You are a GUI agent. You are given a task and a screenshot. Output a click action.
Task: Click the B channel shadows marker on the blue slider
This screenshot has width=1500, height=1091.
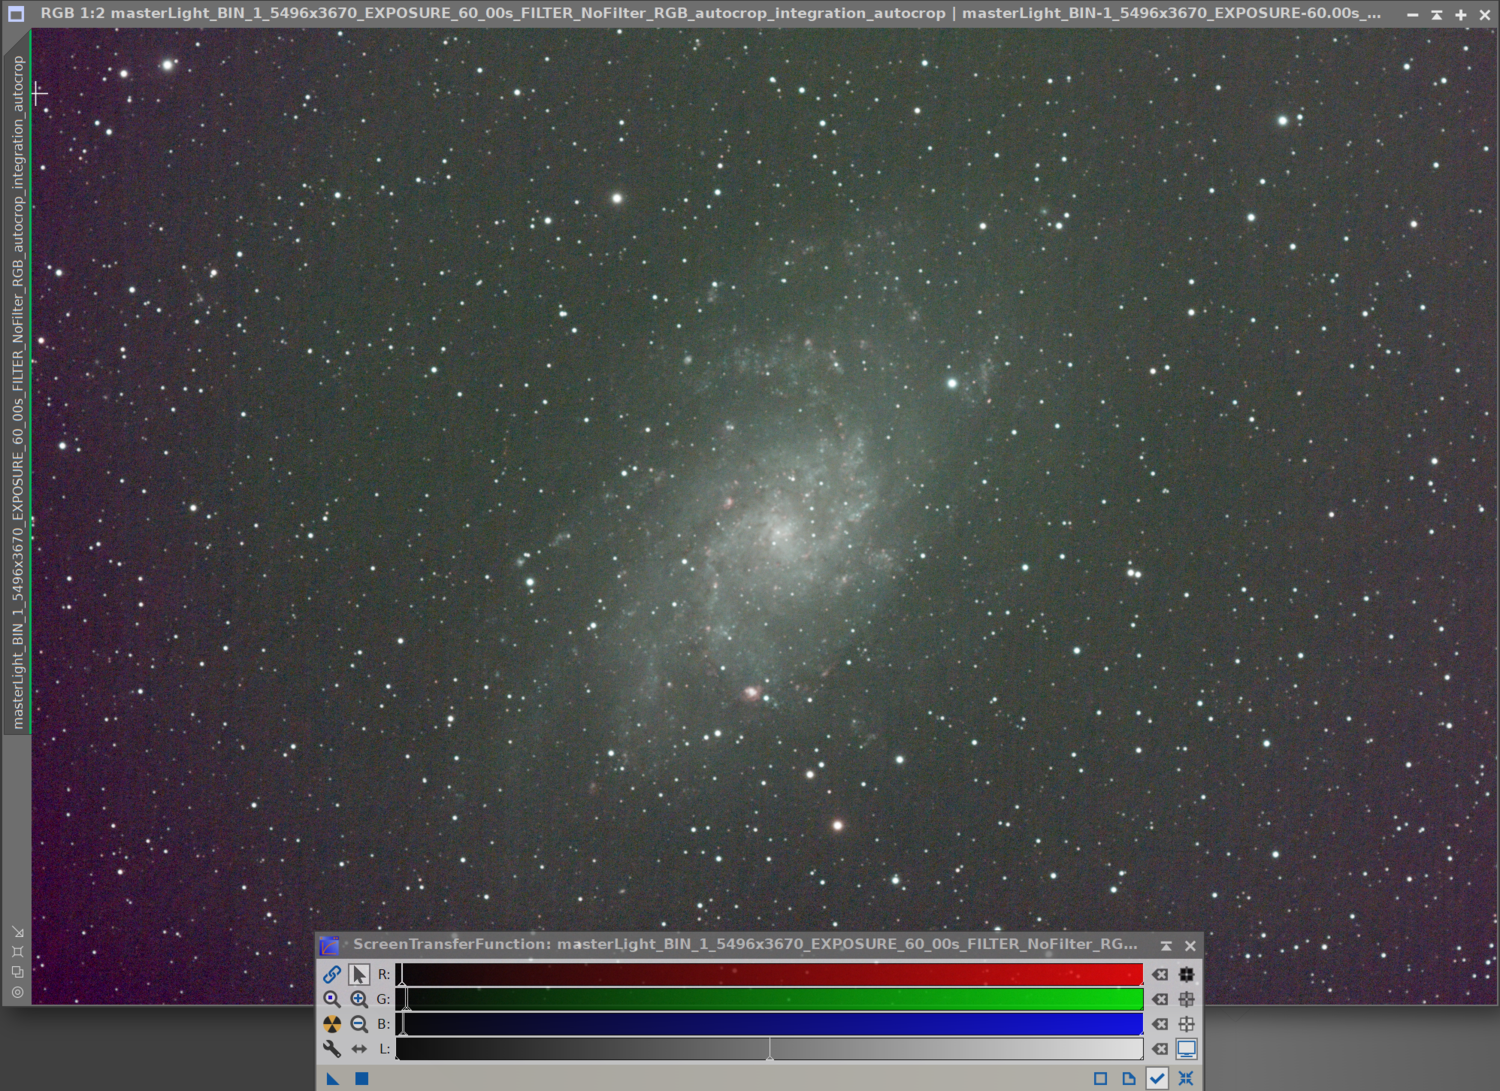click(x=403, y=1024)
